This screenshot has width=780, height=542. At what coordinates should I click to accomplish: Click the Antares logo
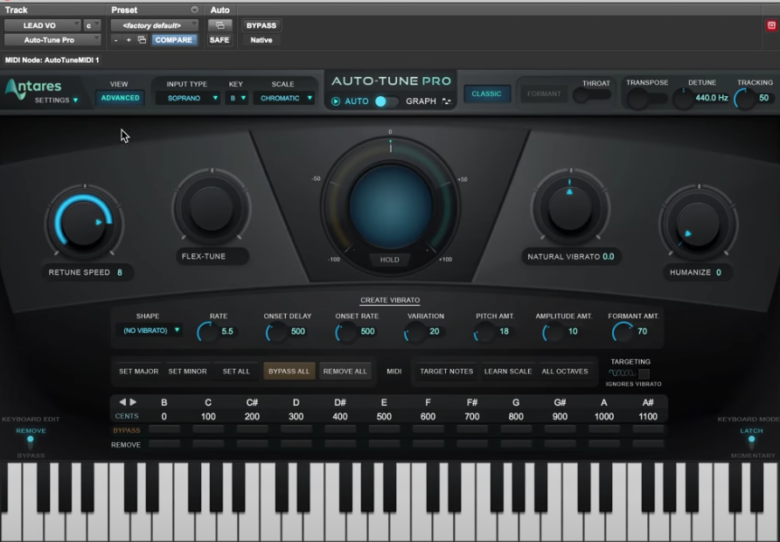[x=33, y=88]
